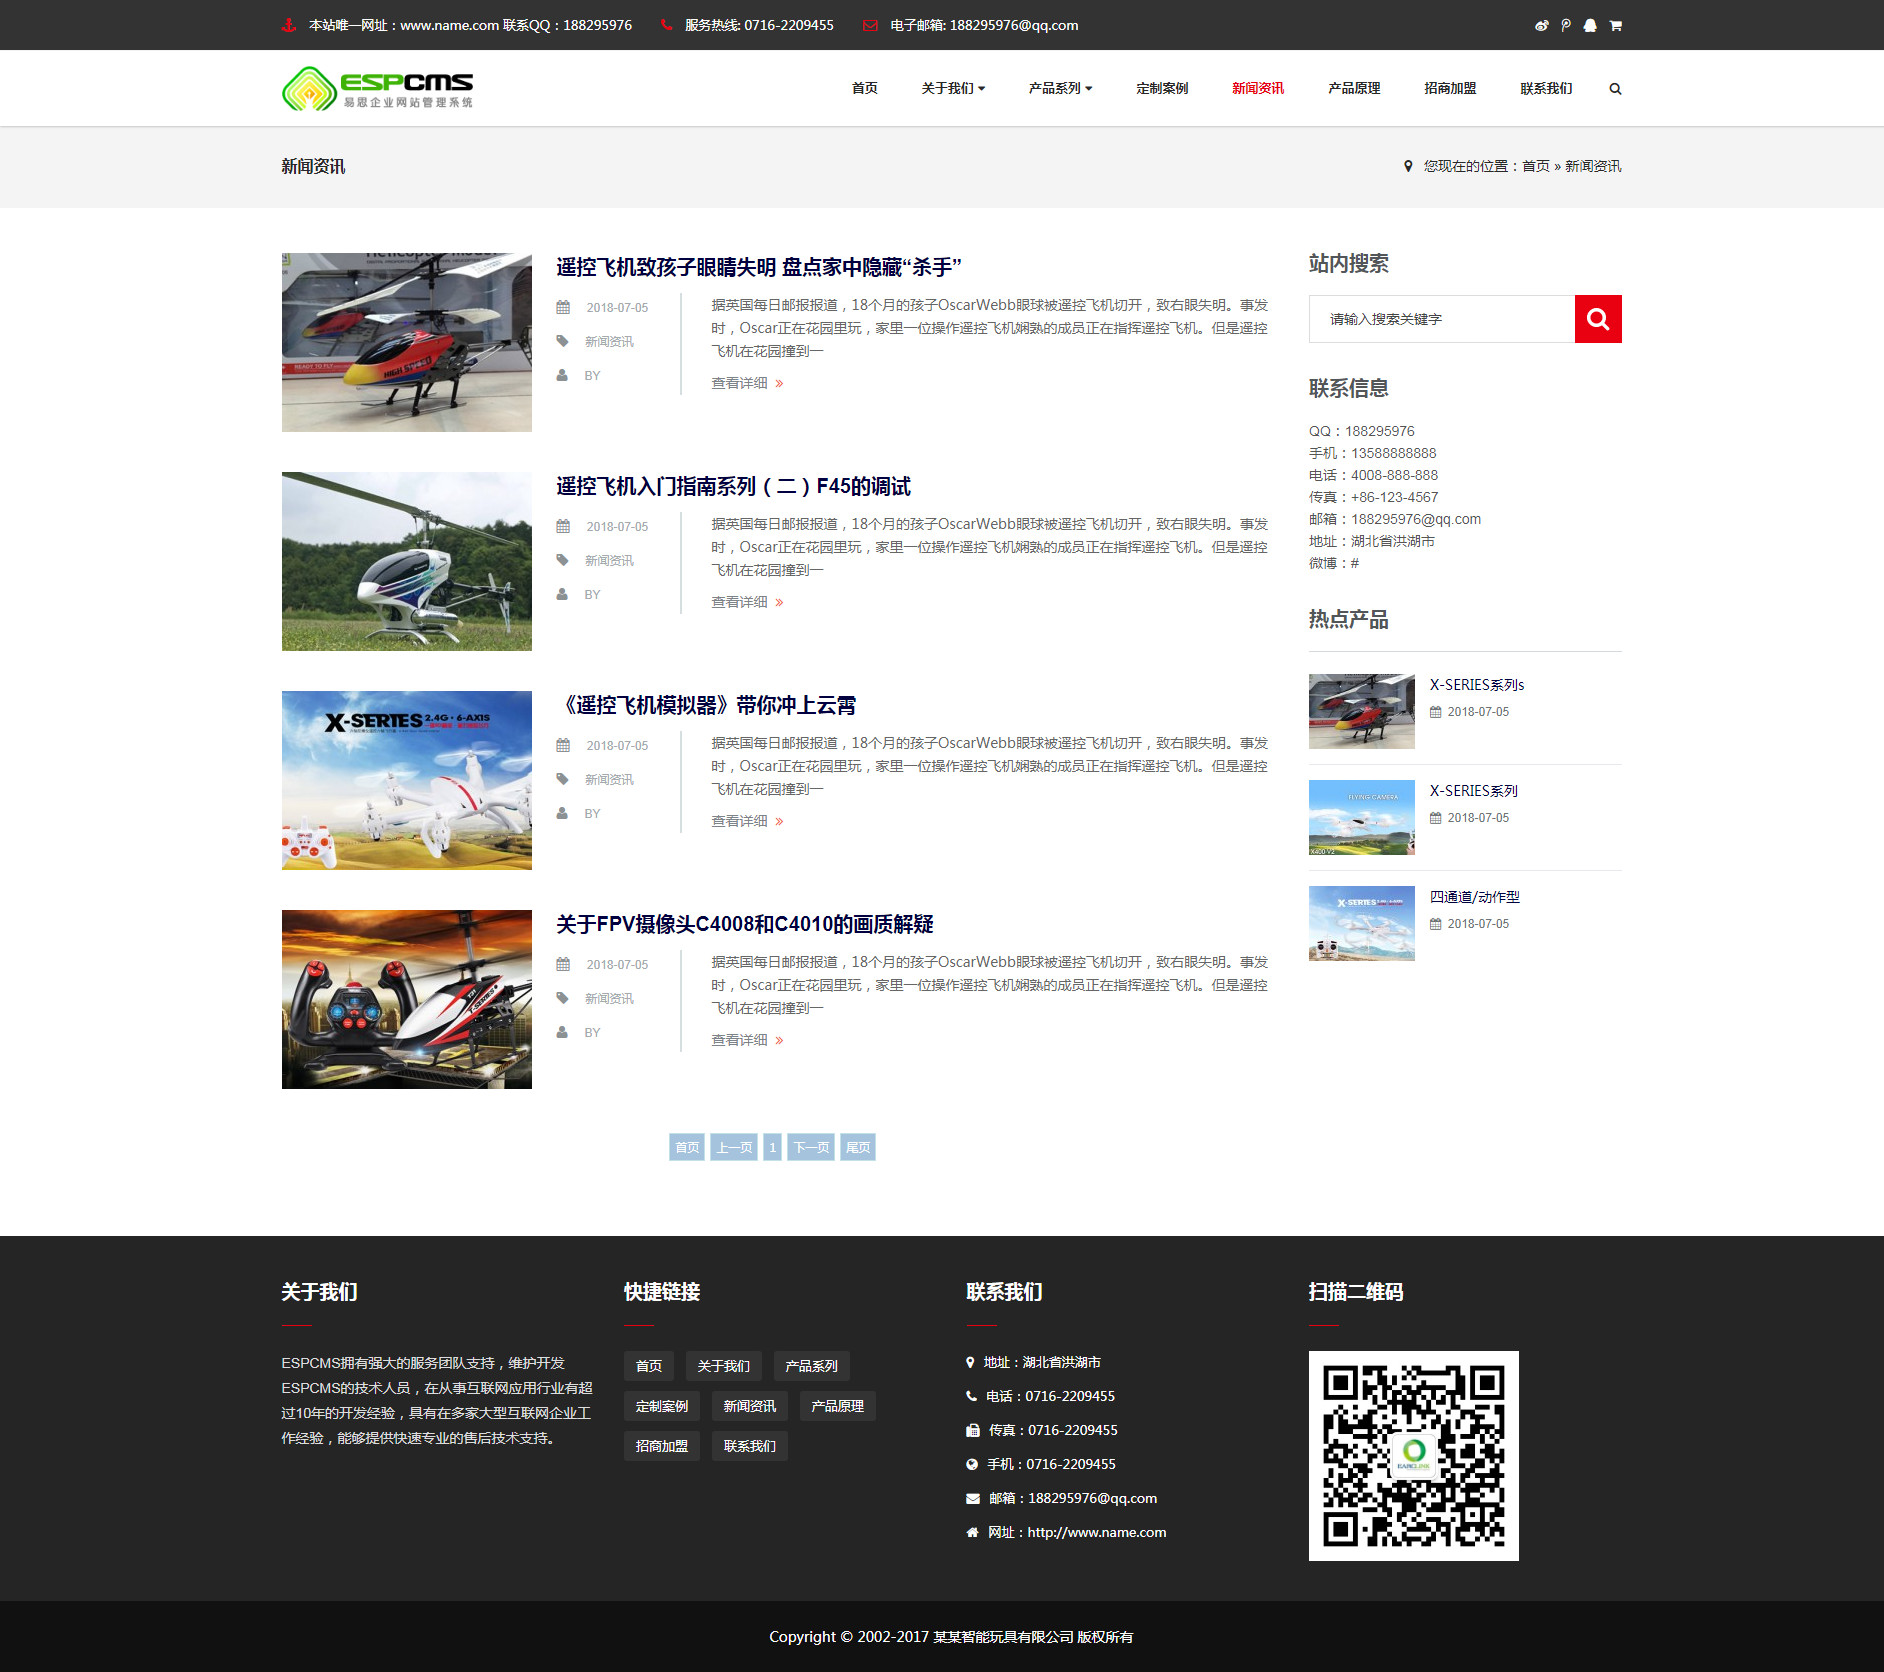Click the QR code image in footer

pos(1413,1455)
